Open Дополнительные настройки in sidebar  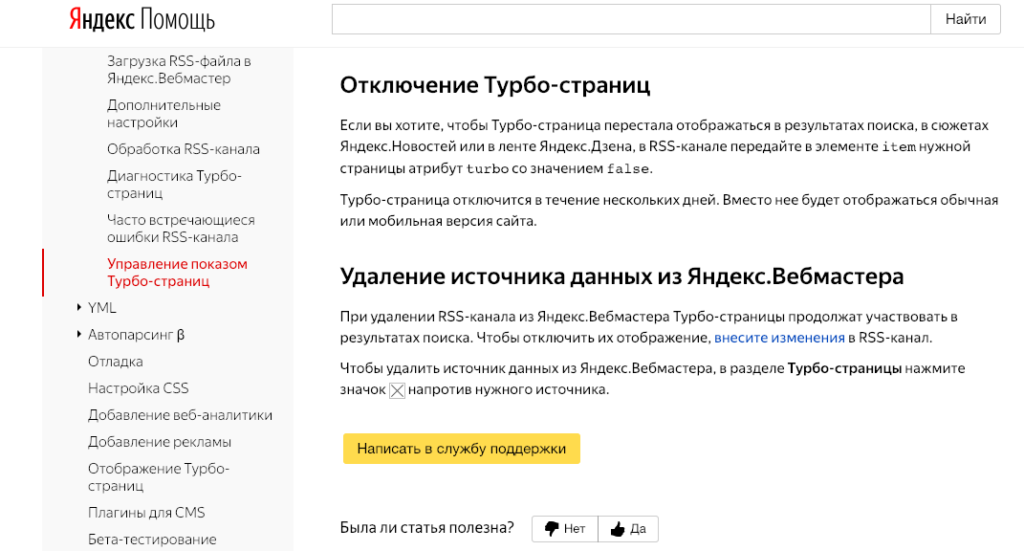164,114
